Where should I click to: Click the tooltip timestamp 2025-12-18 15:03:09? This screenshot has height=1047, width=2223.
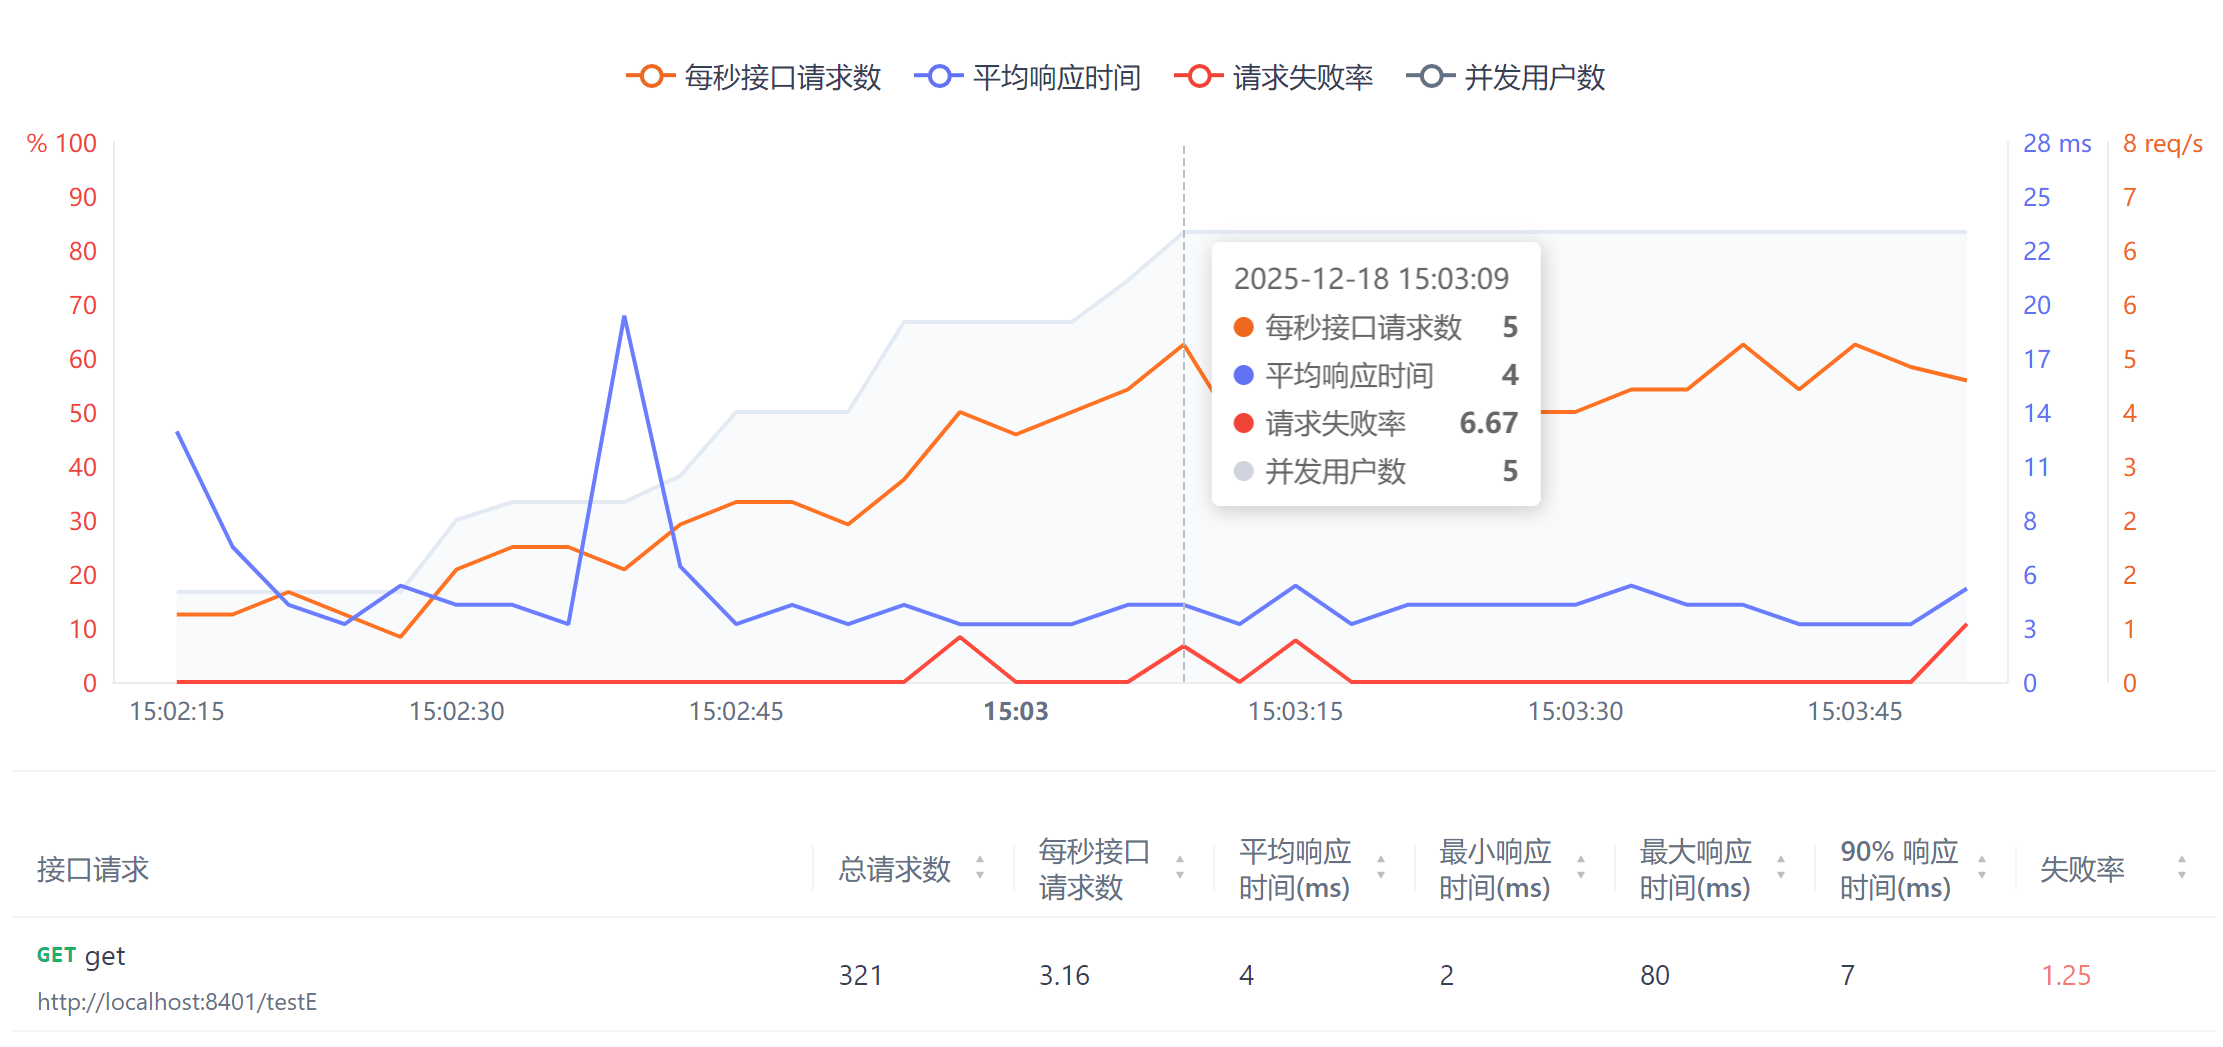(1371, 279)
